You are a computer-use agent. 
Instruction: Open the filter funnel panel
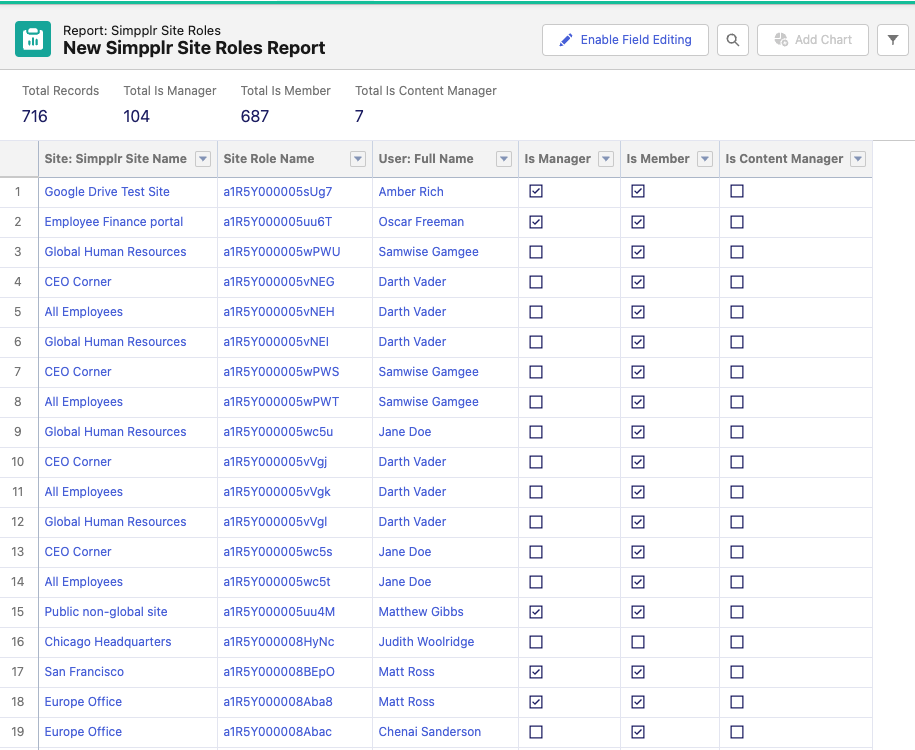click(893, 40)
